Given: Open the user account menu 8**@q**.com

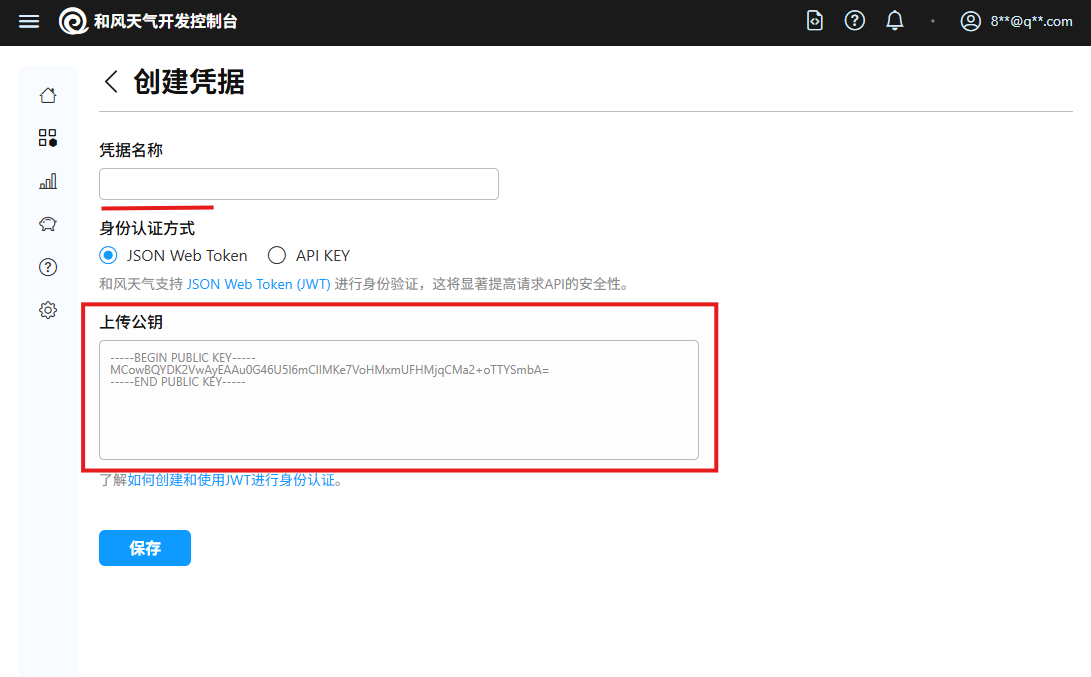Looking at the screenshot, I should [1016, 21].
